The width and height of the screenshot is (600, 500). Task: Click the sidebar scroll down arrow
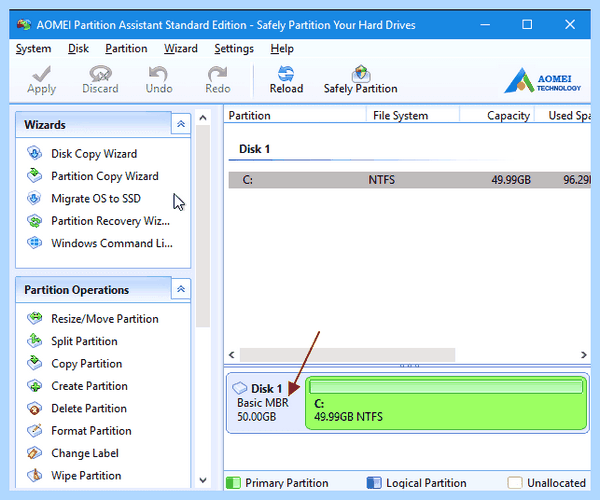tap(203, 480)
